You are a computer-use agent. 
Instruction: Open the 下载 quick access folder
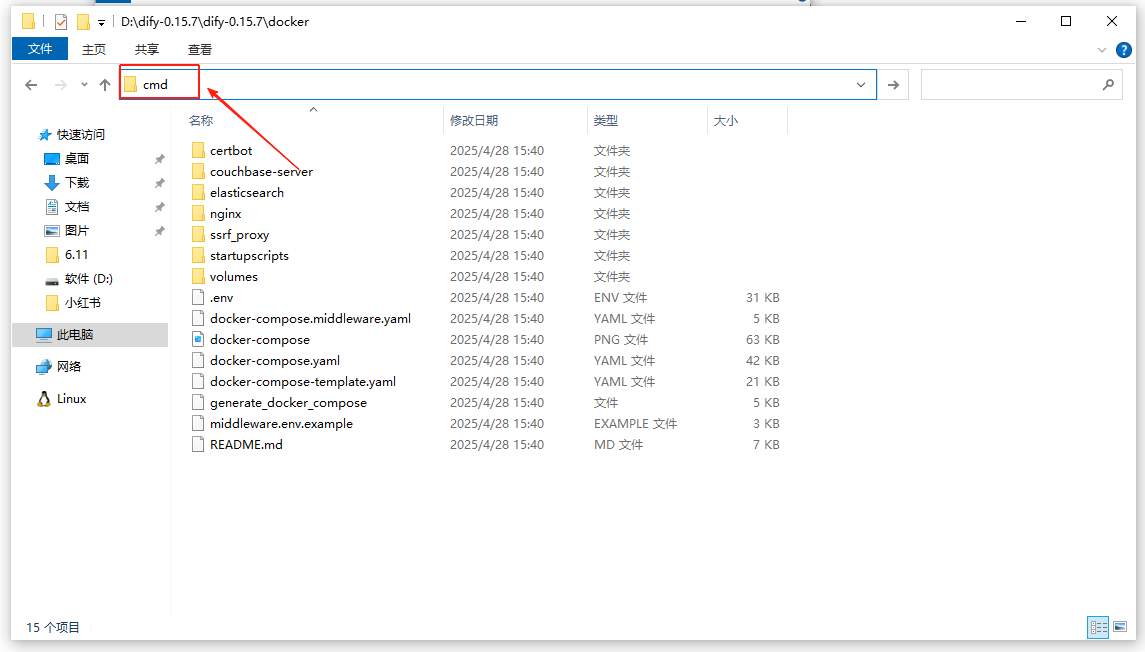tap(77, 183)
